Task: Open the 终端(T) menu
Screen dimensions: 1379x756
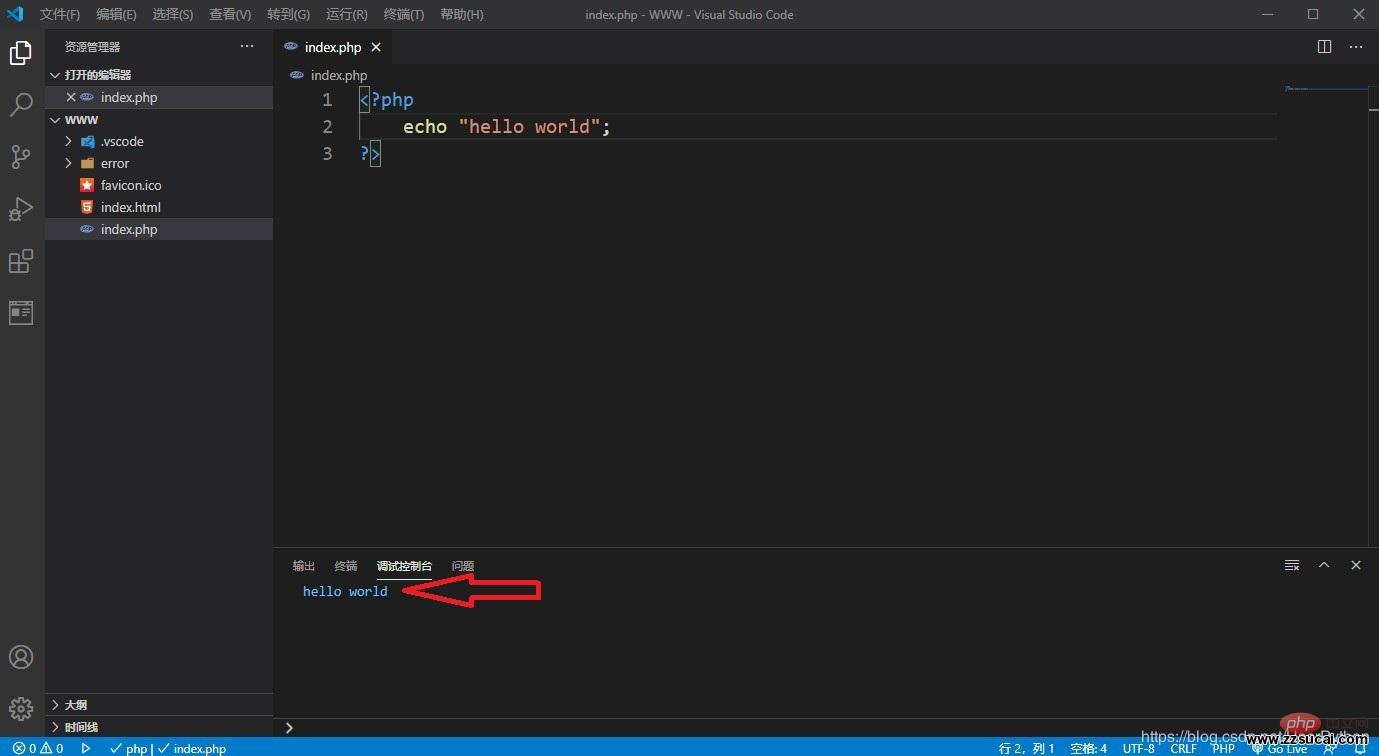Action: tap(404, 14)
